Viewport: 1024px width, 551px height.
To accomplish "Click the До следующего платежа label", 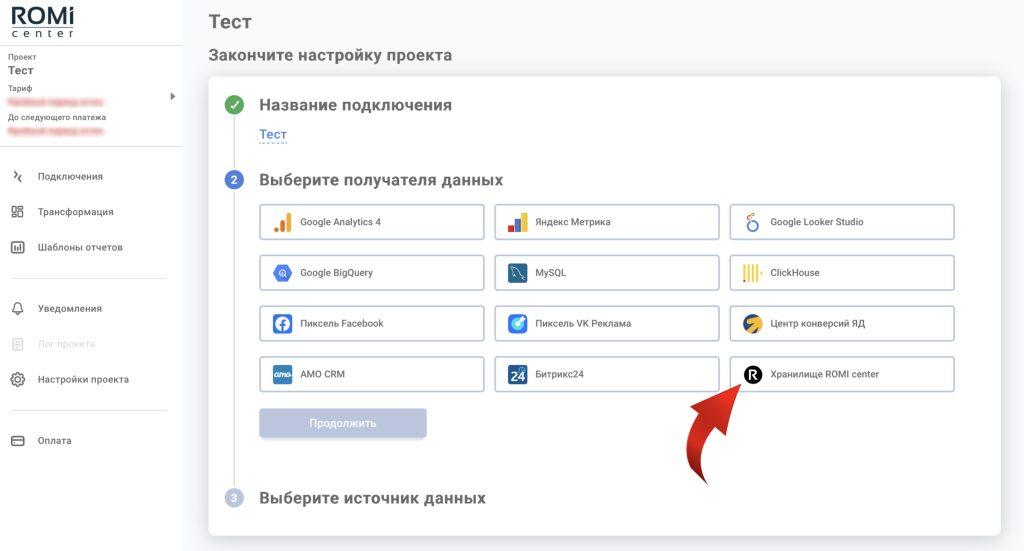I will pyautogui.click(x=57, y=118).
